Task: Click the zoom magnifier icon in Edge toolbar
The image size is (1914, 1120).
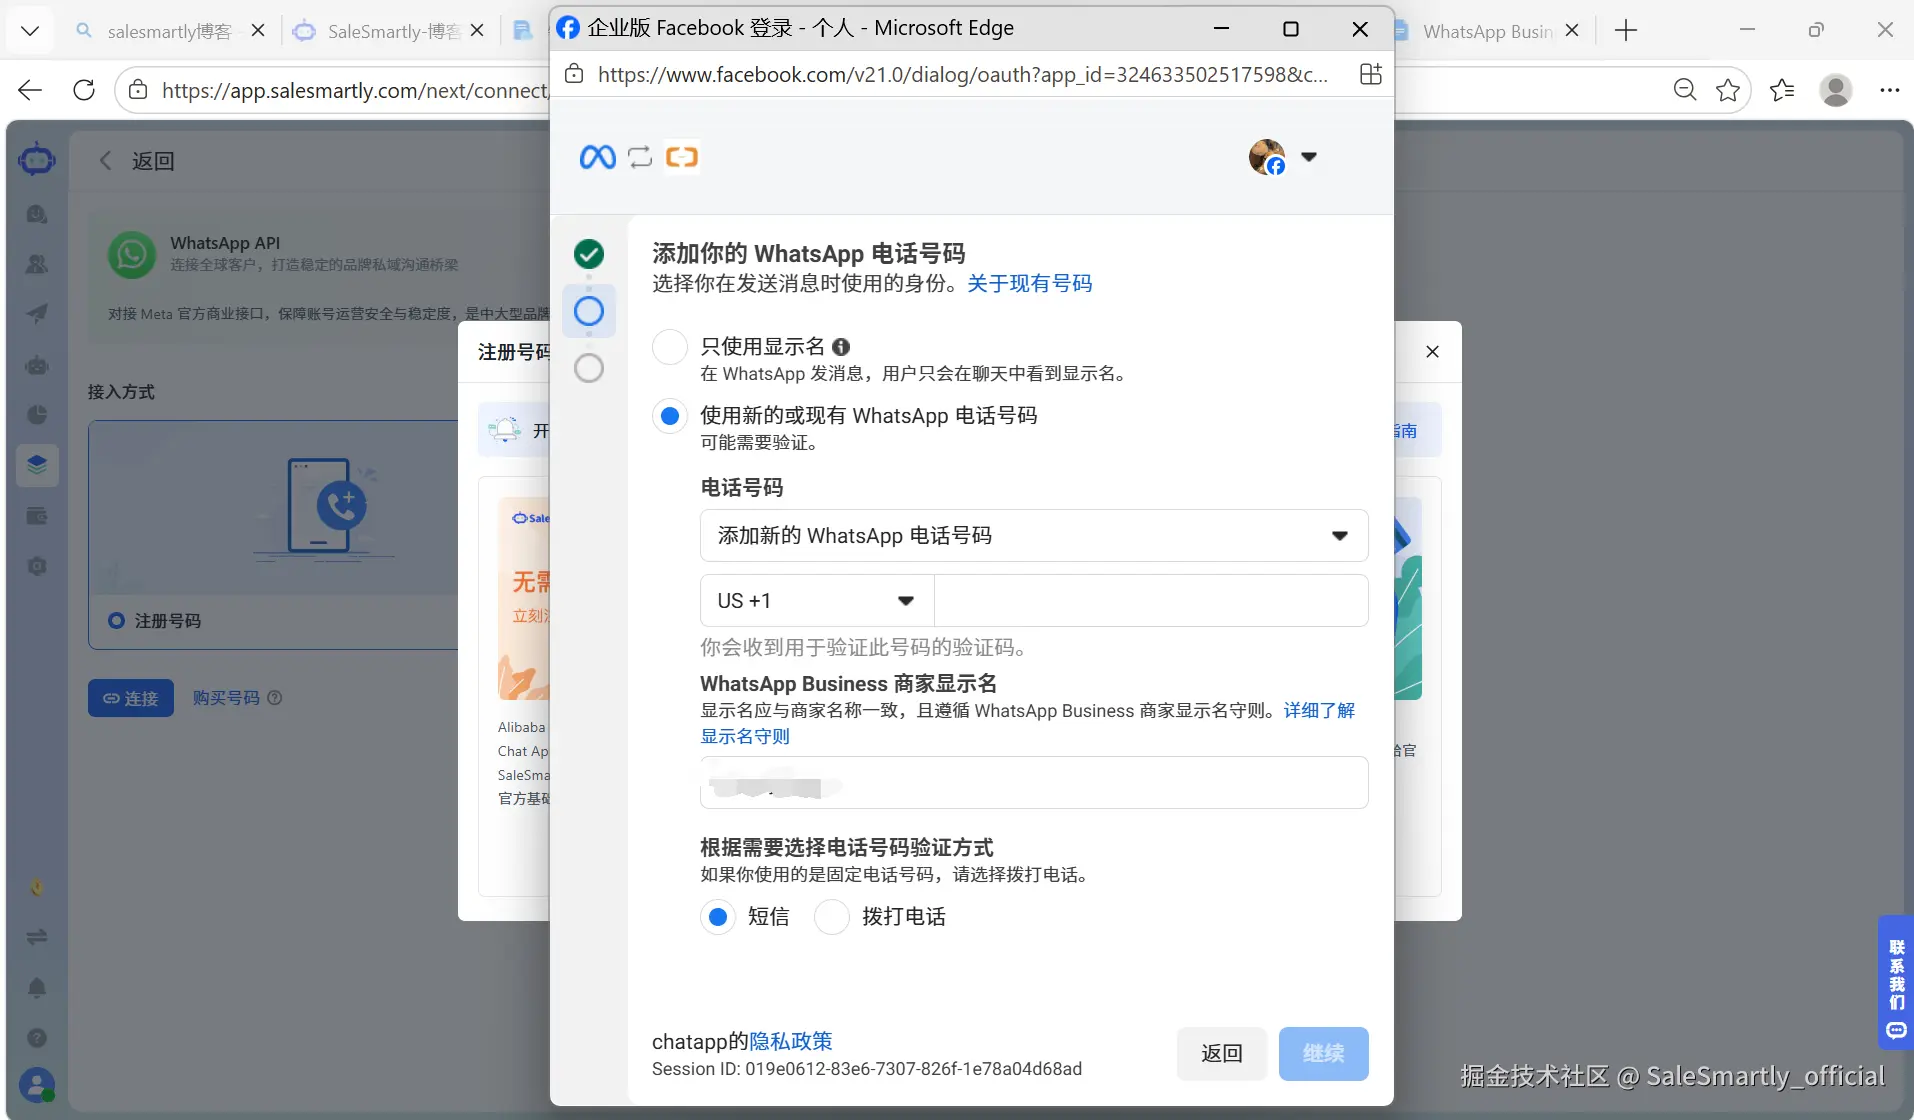Action: [1685, 90]
